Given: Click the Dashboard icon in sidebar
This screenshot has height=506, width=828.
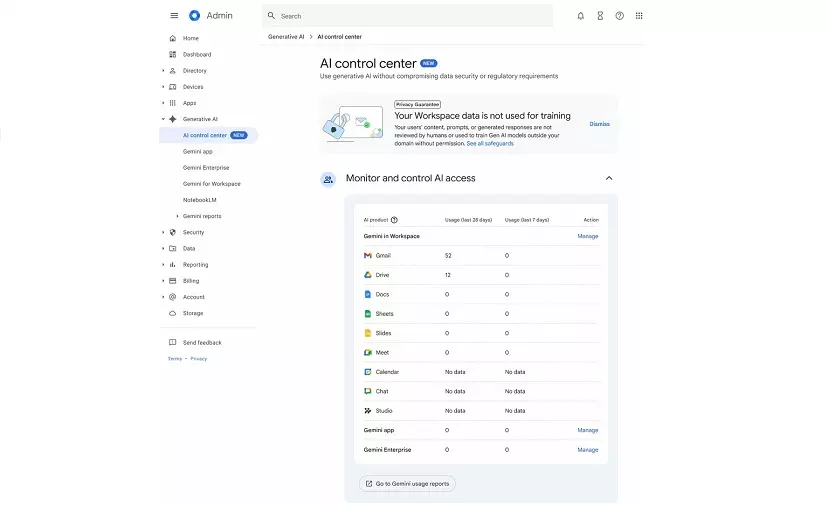Looking at the screenshot, I should point(173,54).
